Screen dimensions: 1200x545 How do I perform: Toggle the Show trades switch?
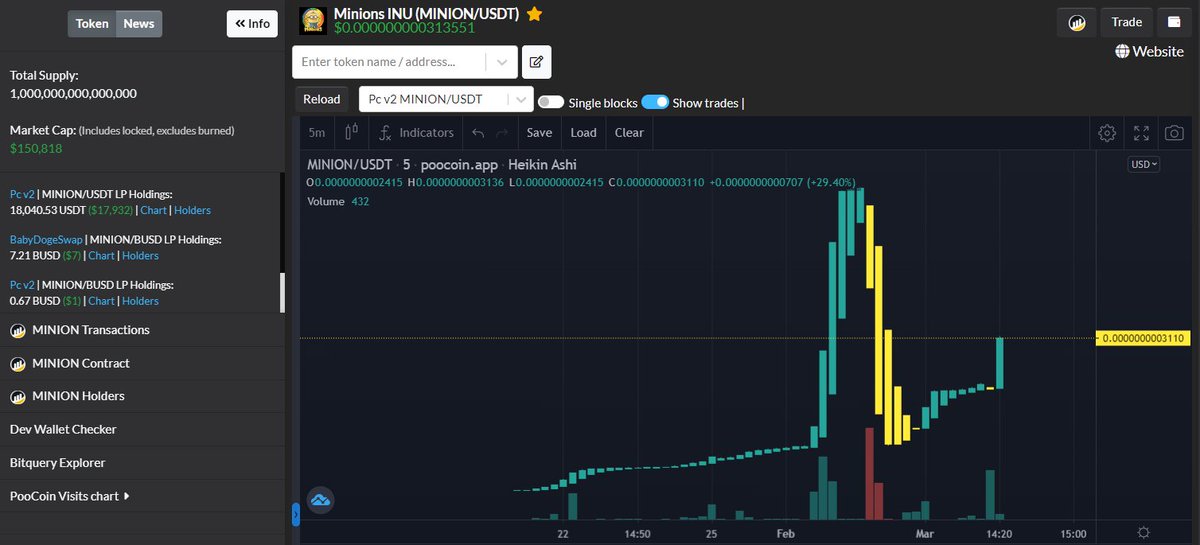tap(655, 102)
